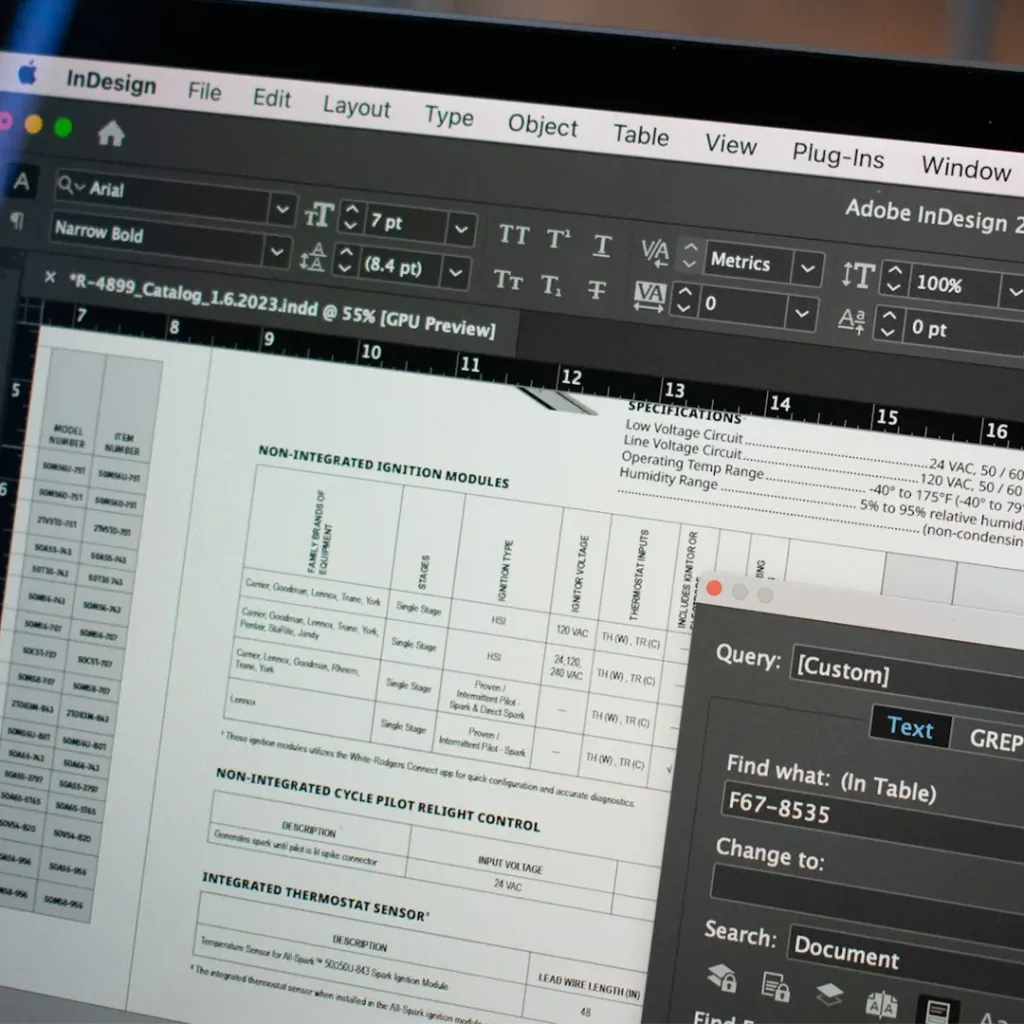The height and width of the screenshot is (1024, 1024).
Task: Toggle the highlighted Include Footnotes icon
Action: pyautogui.click(x=938, y=1011)
